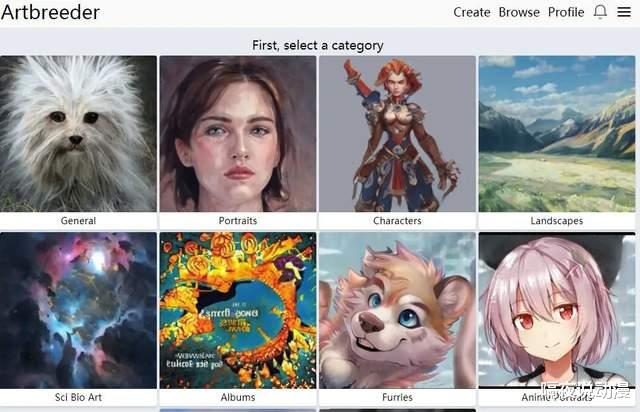Select the cartoon Furries thumbnail
The height and width of the screenshot is (412, 640).
pos(398,310)
